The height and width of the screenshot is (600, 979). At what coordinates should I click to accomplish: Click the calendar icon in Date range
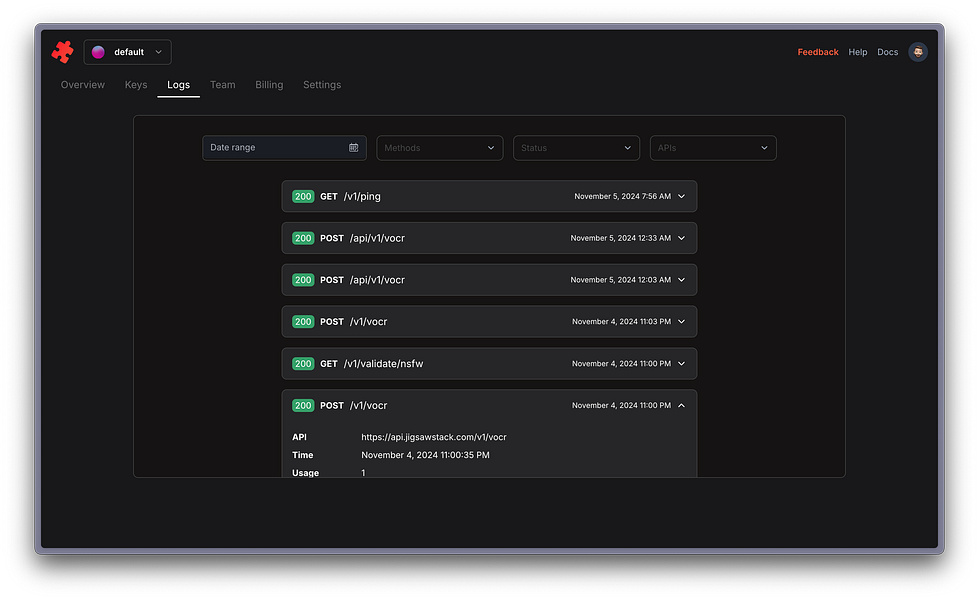[353, 148]
